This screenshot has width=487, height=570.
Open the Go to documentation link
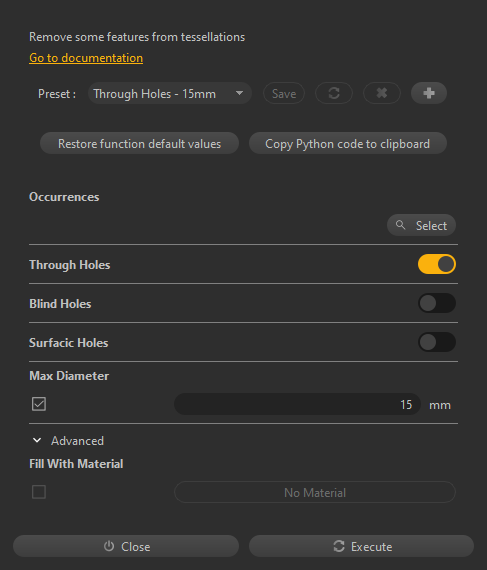point(86,58)
